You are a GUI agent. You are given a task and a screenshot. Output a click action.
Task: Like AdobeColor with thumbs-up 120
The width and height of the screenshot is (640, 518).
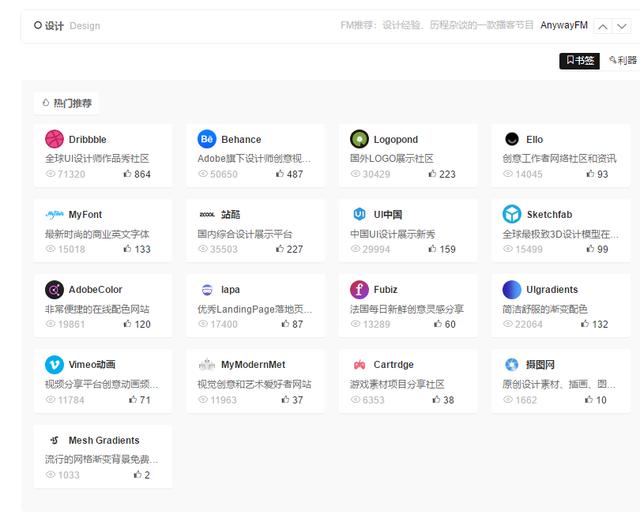tap(137, 324)
